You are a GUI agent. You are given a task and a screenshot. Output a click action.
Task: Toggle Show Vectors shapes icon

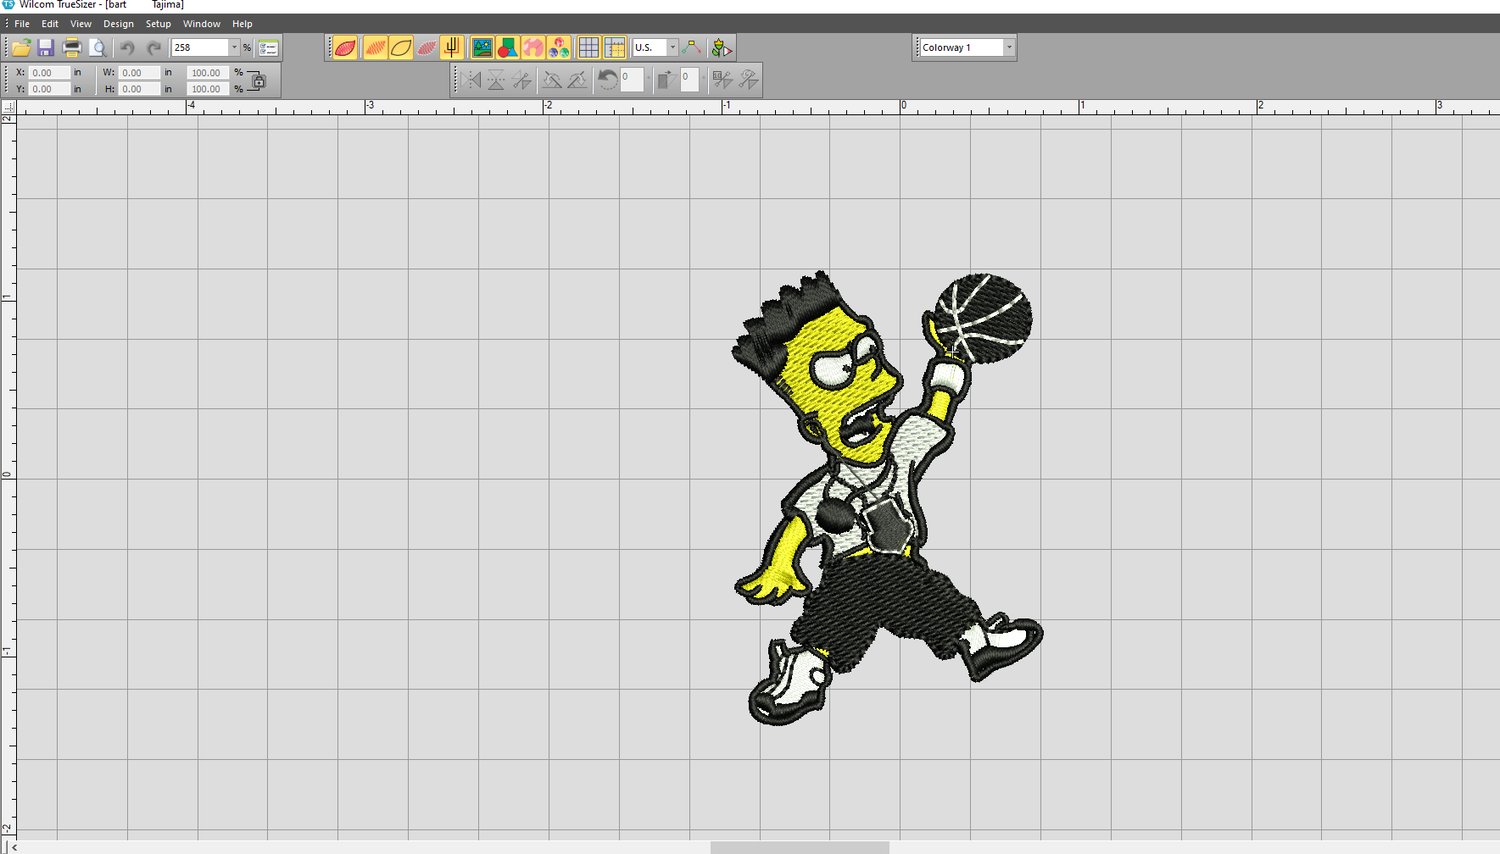pos(508,47)
